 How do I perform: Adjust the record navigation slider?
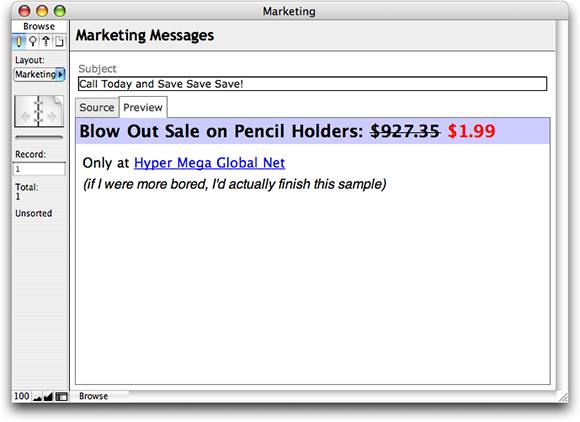(39, 137)
